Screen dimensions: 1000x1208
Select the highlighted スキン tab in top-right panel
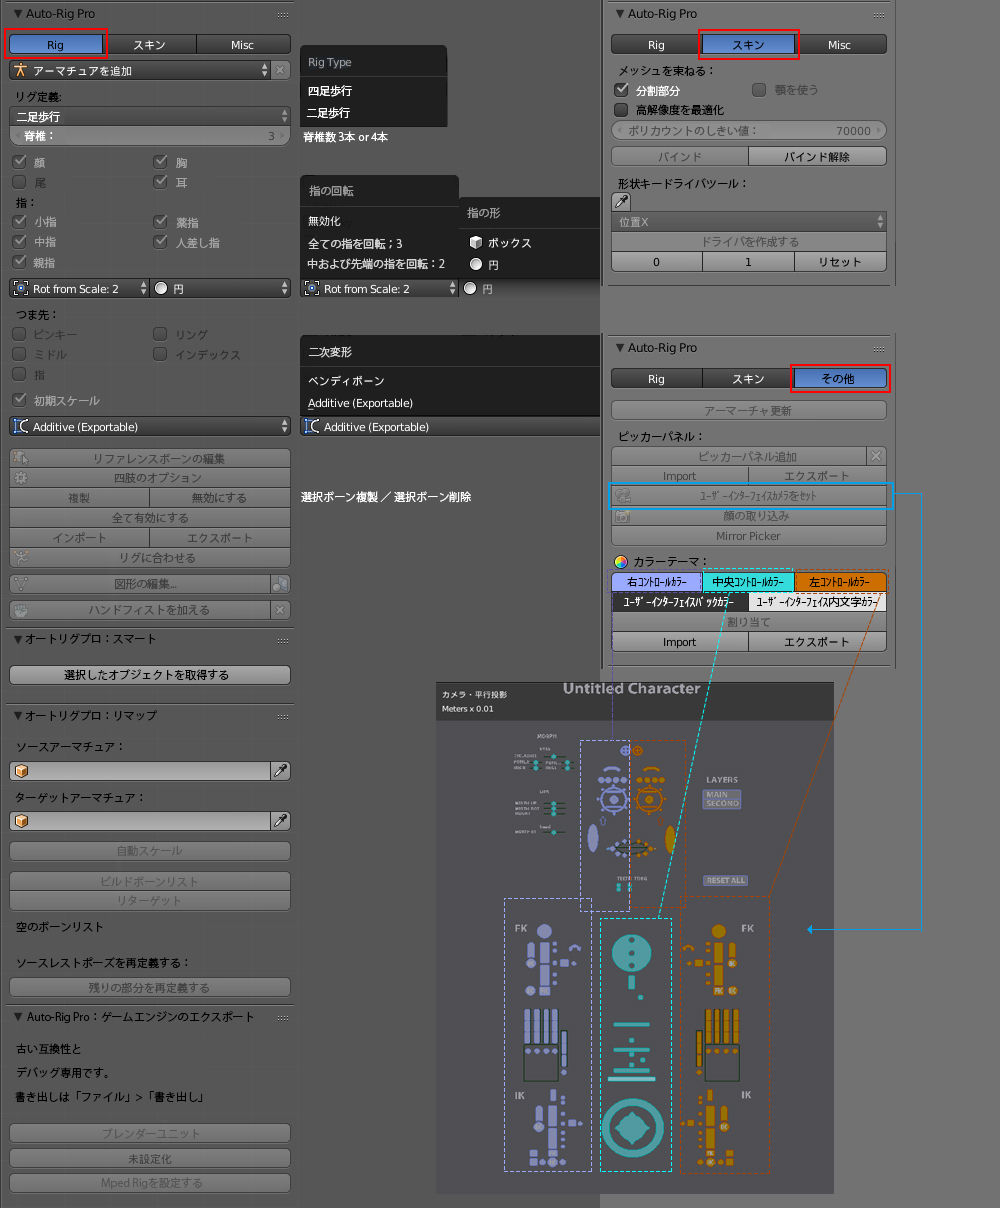point(748,45)
